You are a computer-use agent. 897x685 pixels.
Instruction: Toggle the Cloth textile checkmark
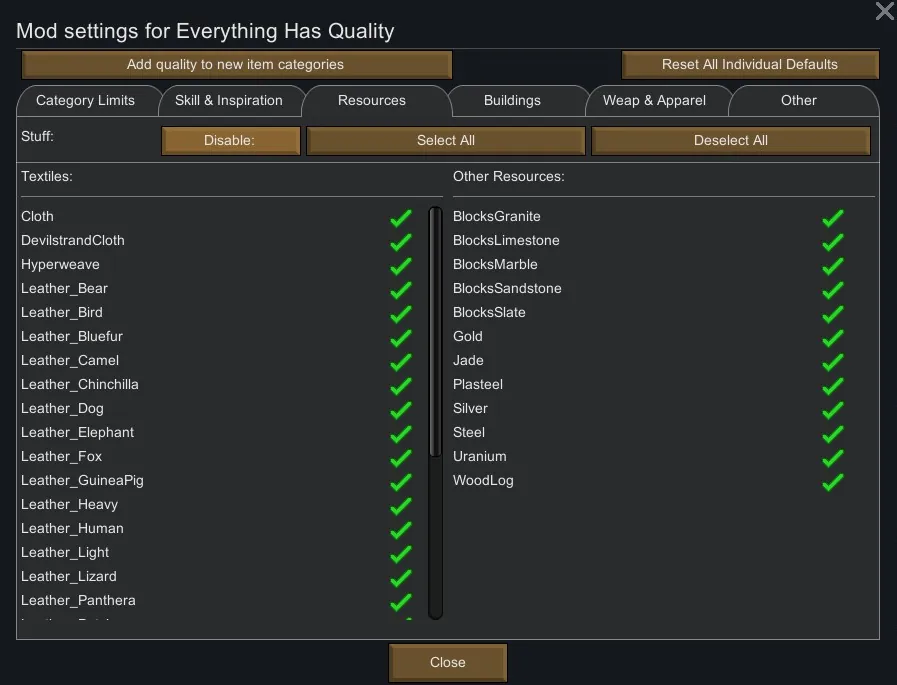tap(401, 217)
